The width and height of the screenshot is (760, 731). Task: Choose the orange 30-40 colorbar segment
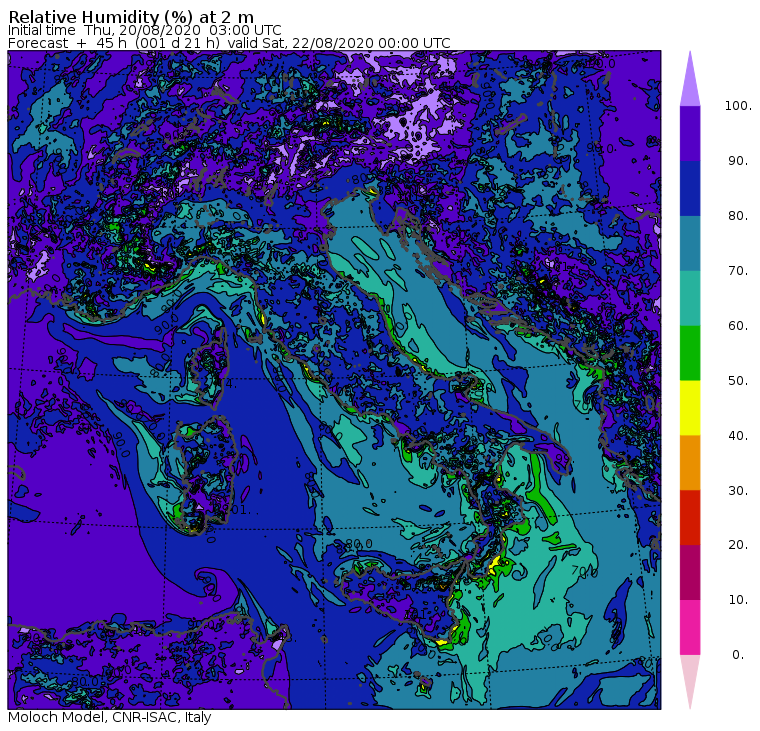click(x=690, y=463)
